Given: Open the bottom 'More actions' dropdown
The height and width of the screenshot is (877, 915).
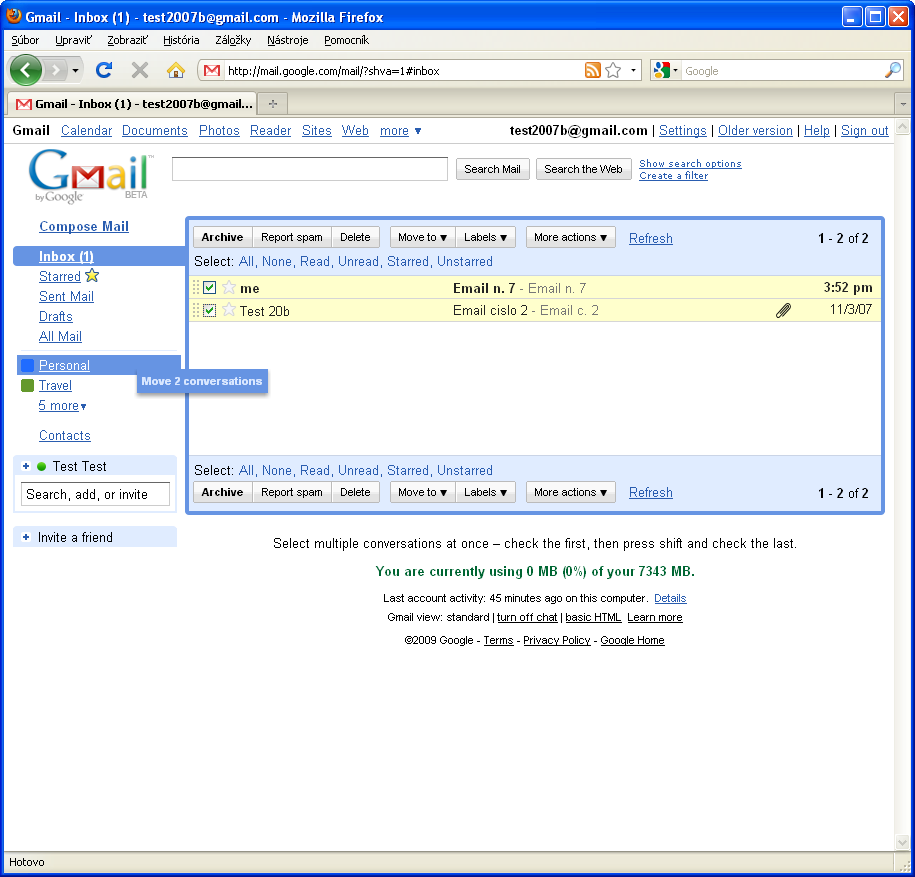Looking at the screenshot, I should click(x=571, y=492).
